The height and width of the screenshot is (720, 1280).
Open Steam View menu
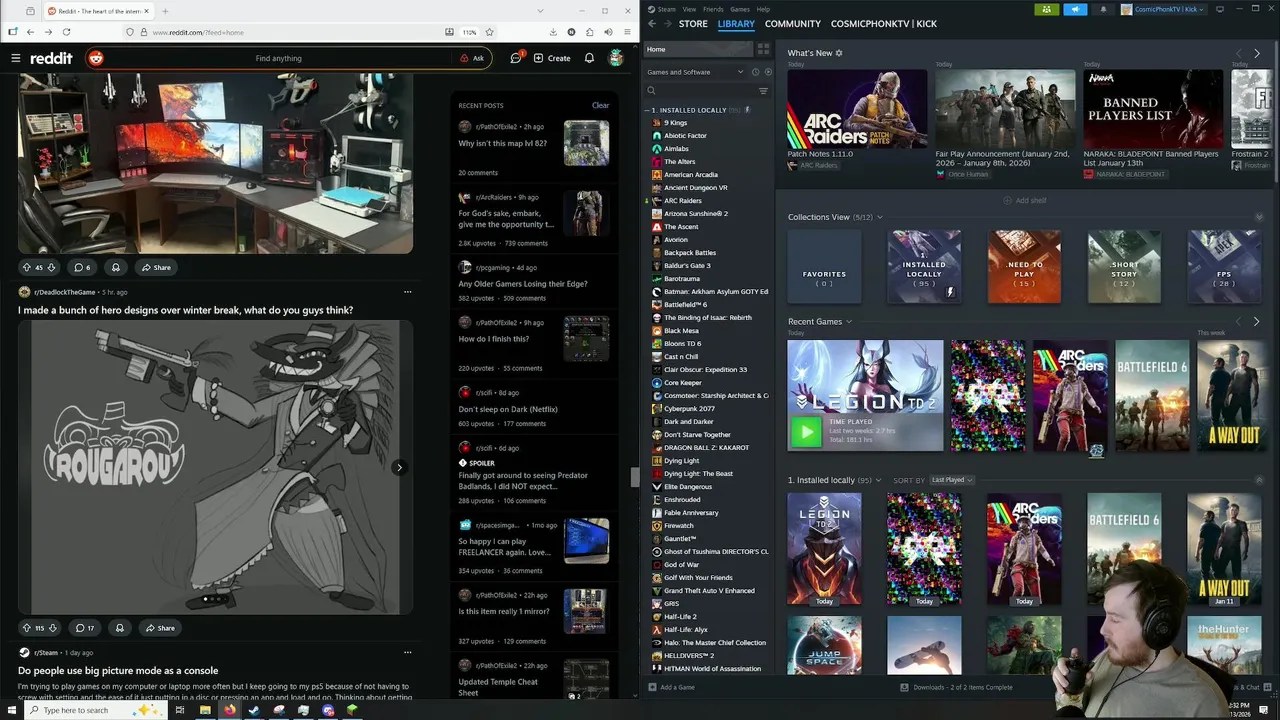pos(689,9)
